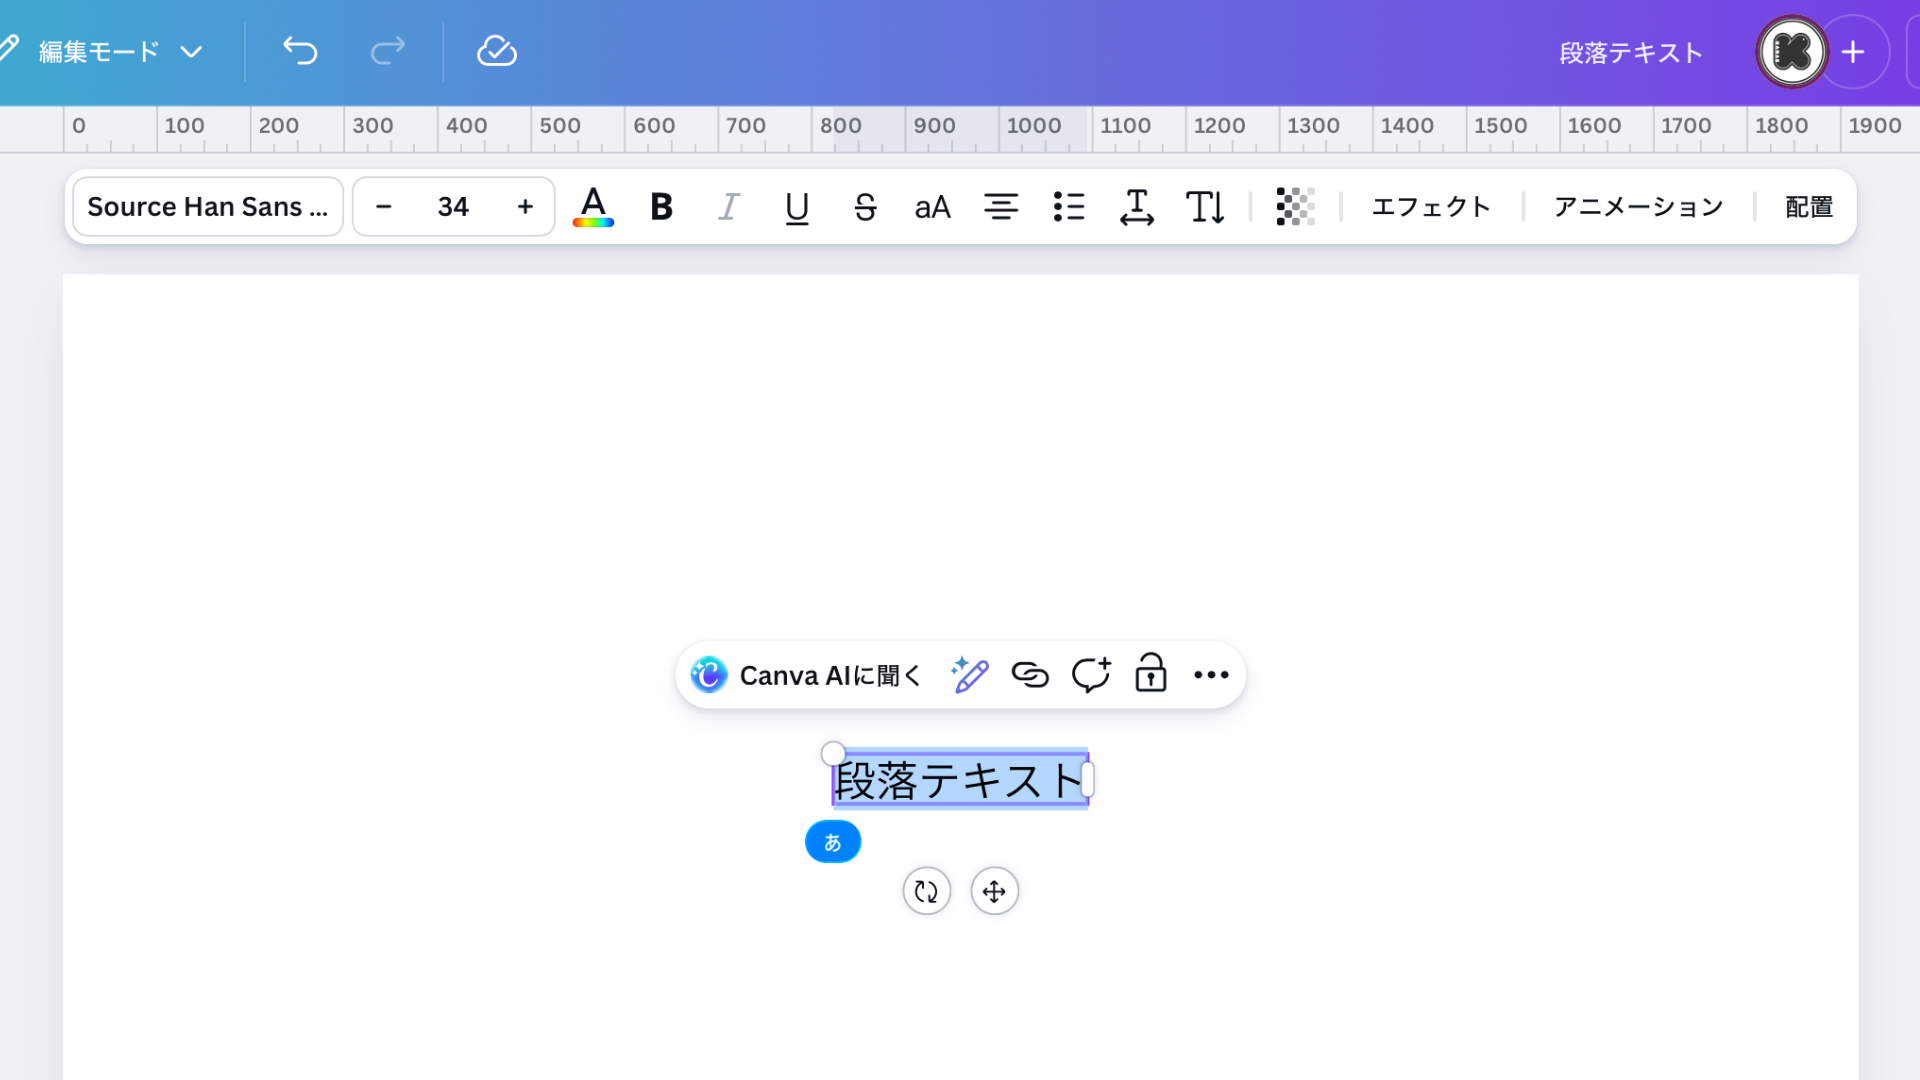Switch to vertical text direction

pos(1205,207)
